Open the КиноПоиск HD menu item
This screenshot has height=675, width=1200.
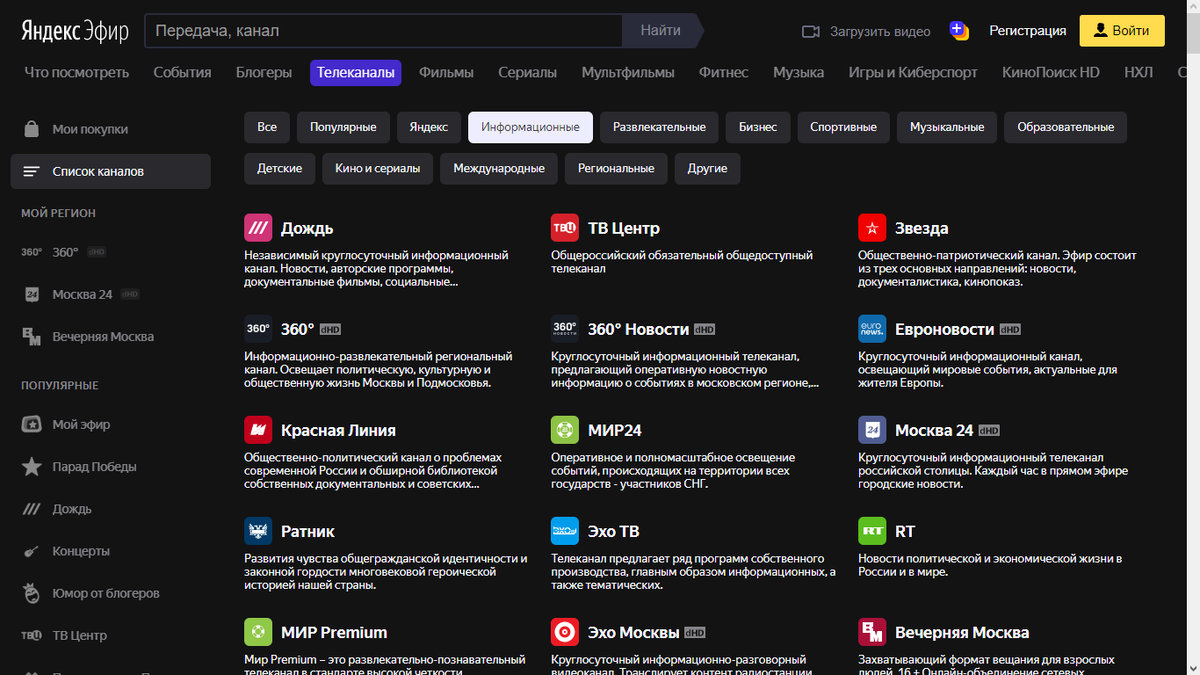pos(1051,72)
